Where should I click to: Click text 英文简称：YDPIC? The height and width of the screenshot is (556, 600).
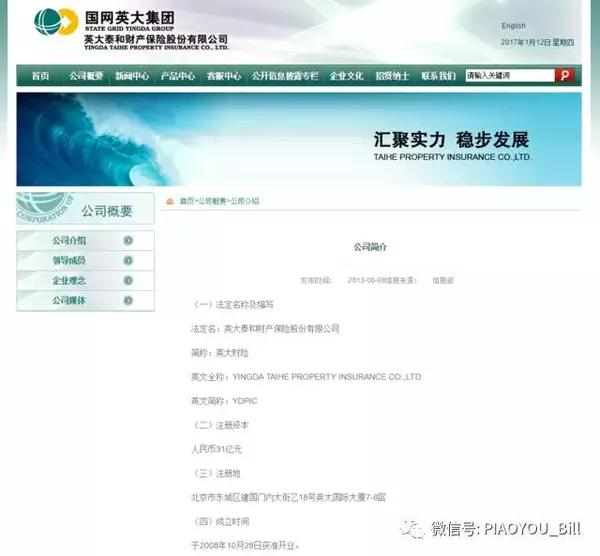click(x=224, y=401)
